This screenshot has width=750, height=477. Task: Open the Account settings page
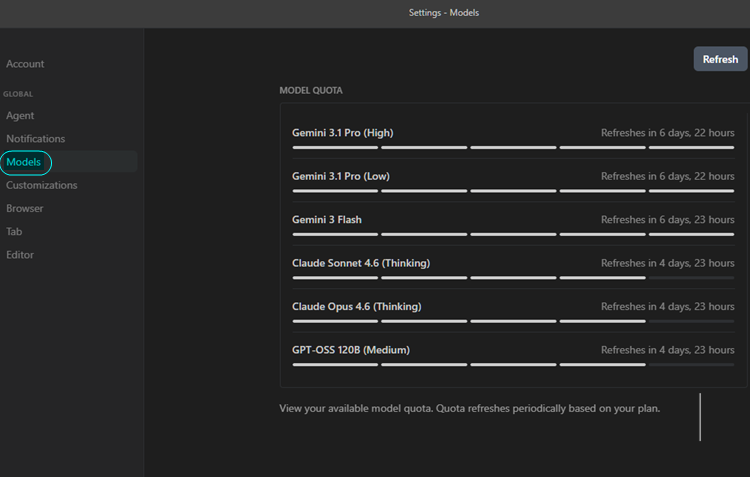coord(25,64)
